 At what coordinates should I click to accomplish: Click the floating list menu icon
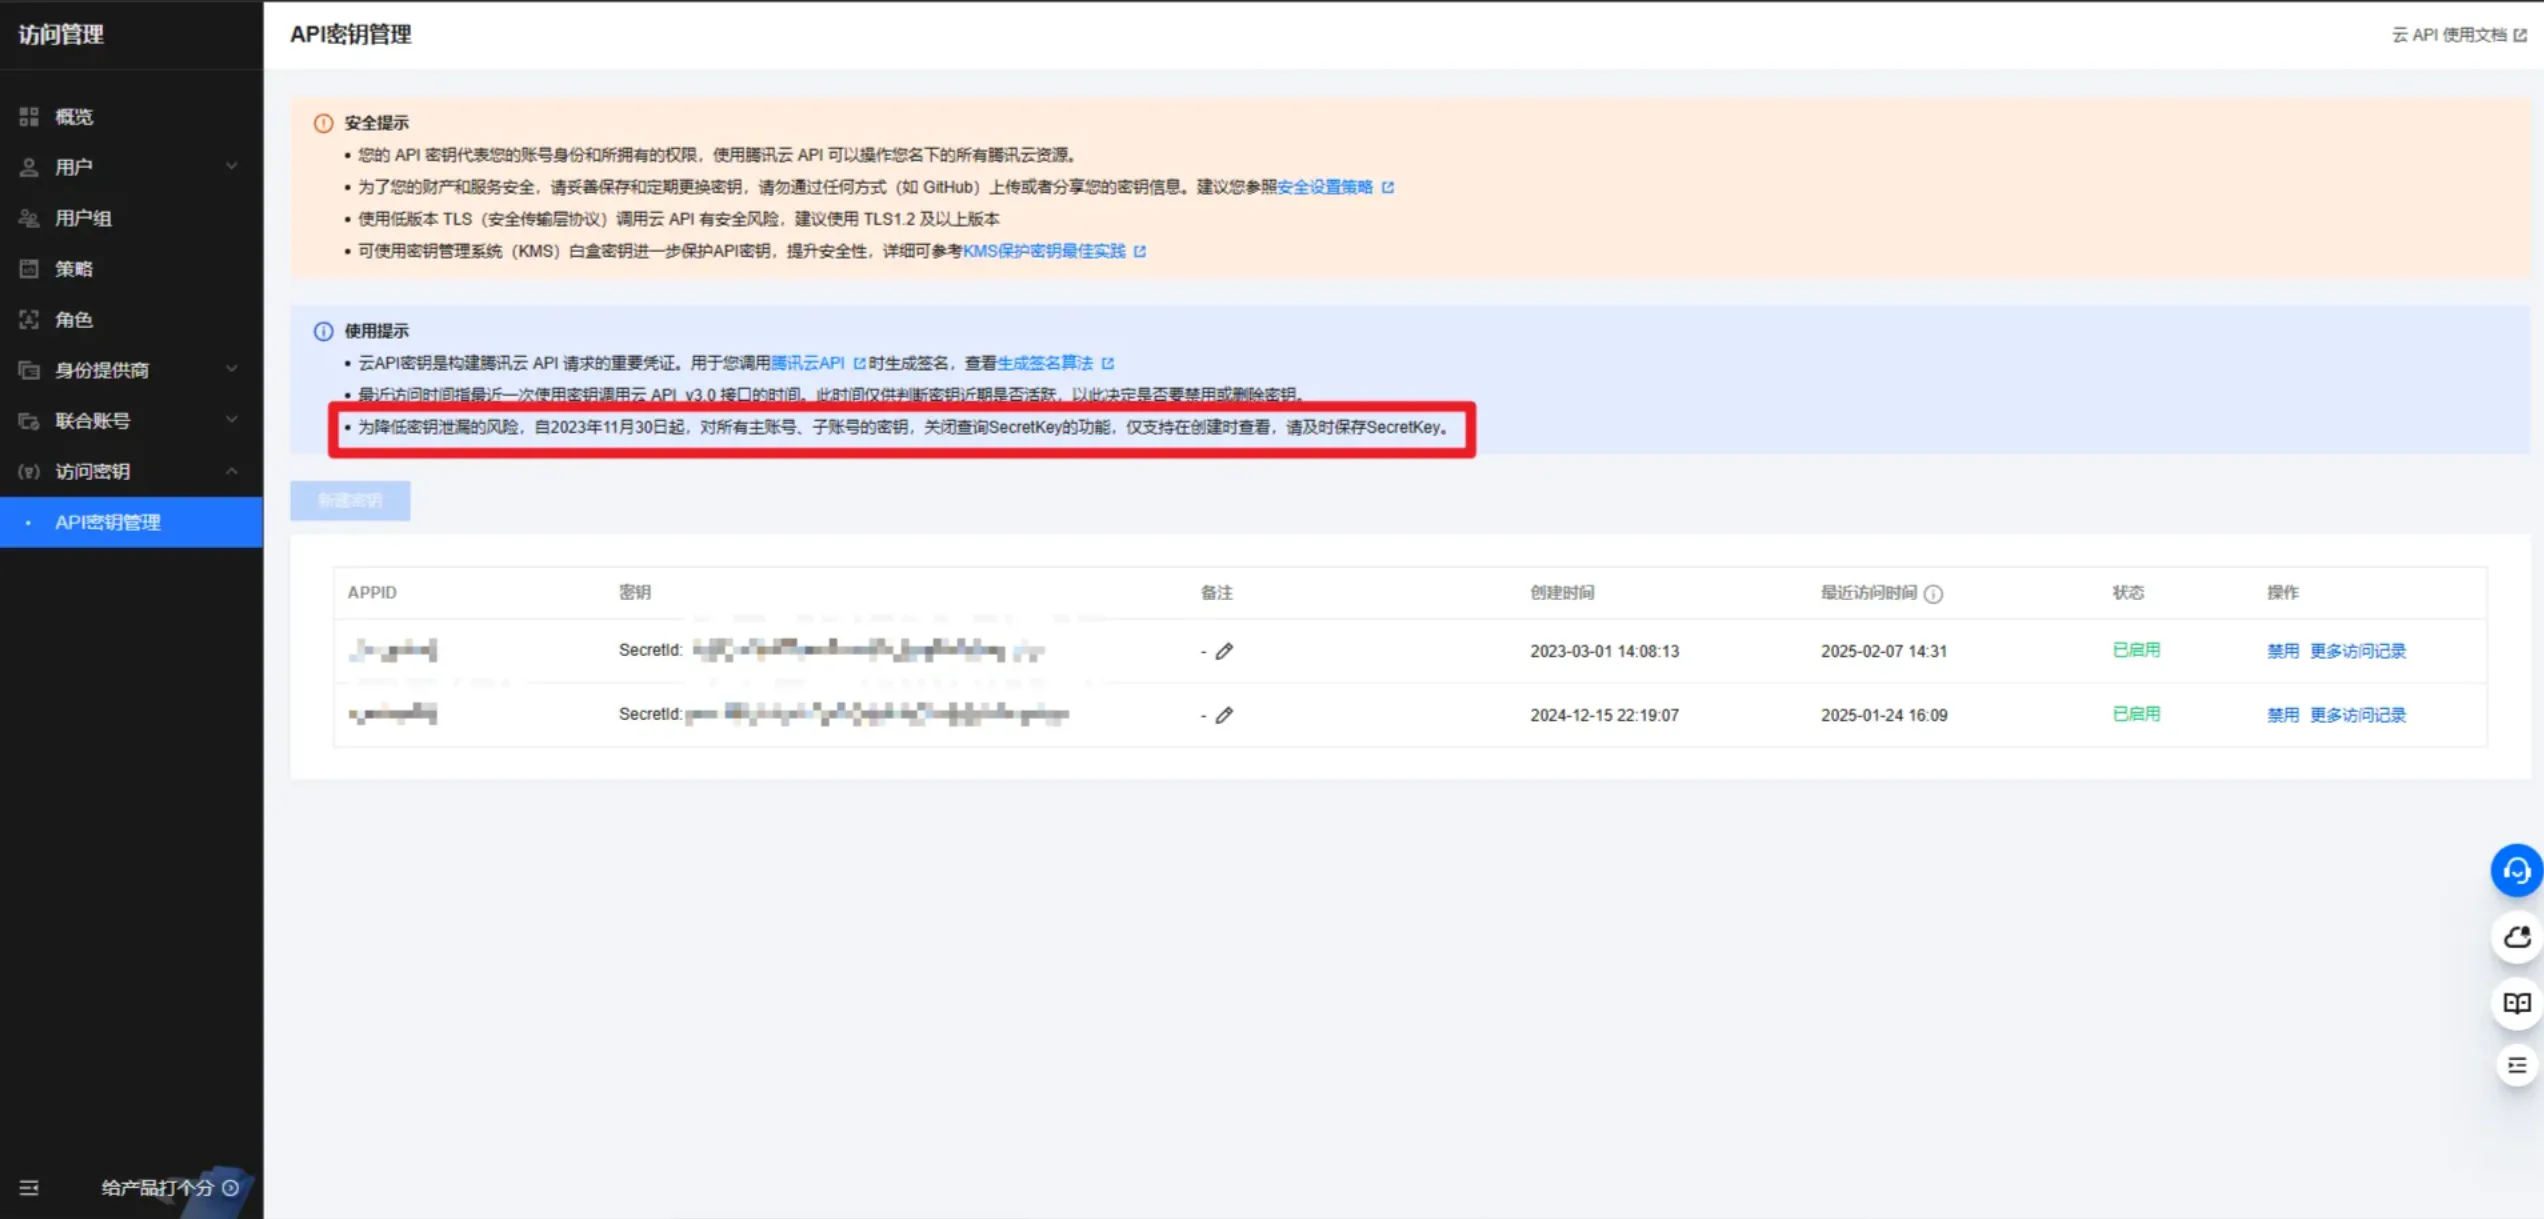coord(2516,1065)
